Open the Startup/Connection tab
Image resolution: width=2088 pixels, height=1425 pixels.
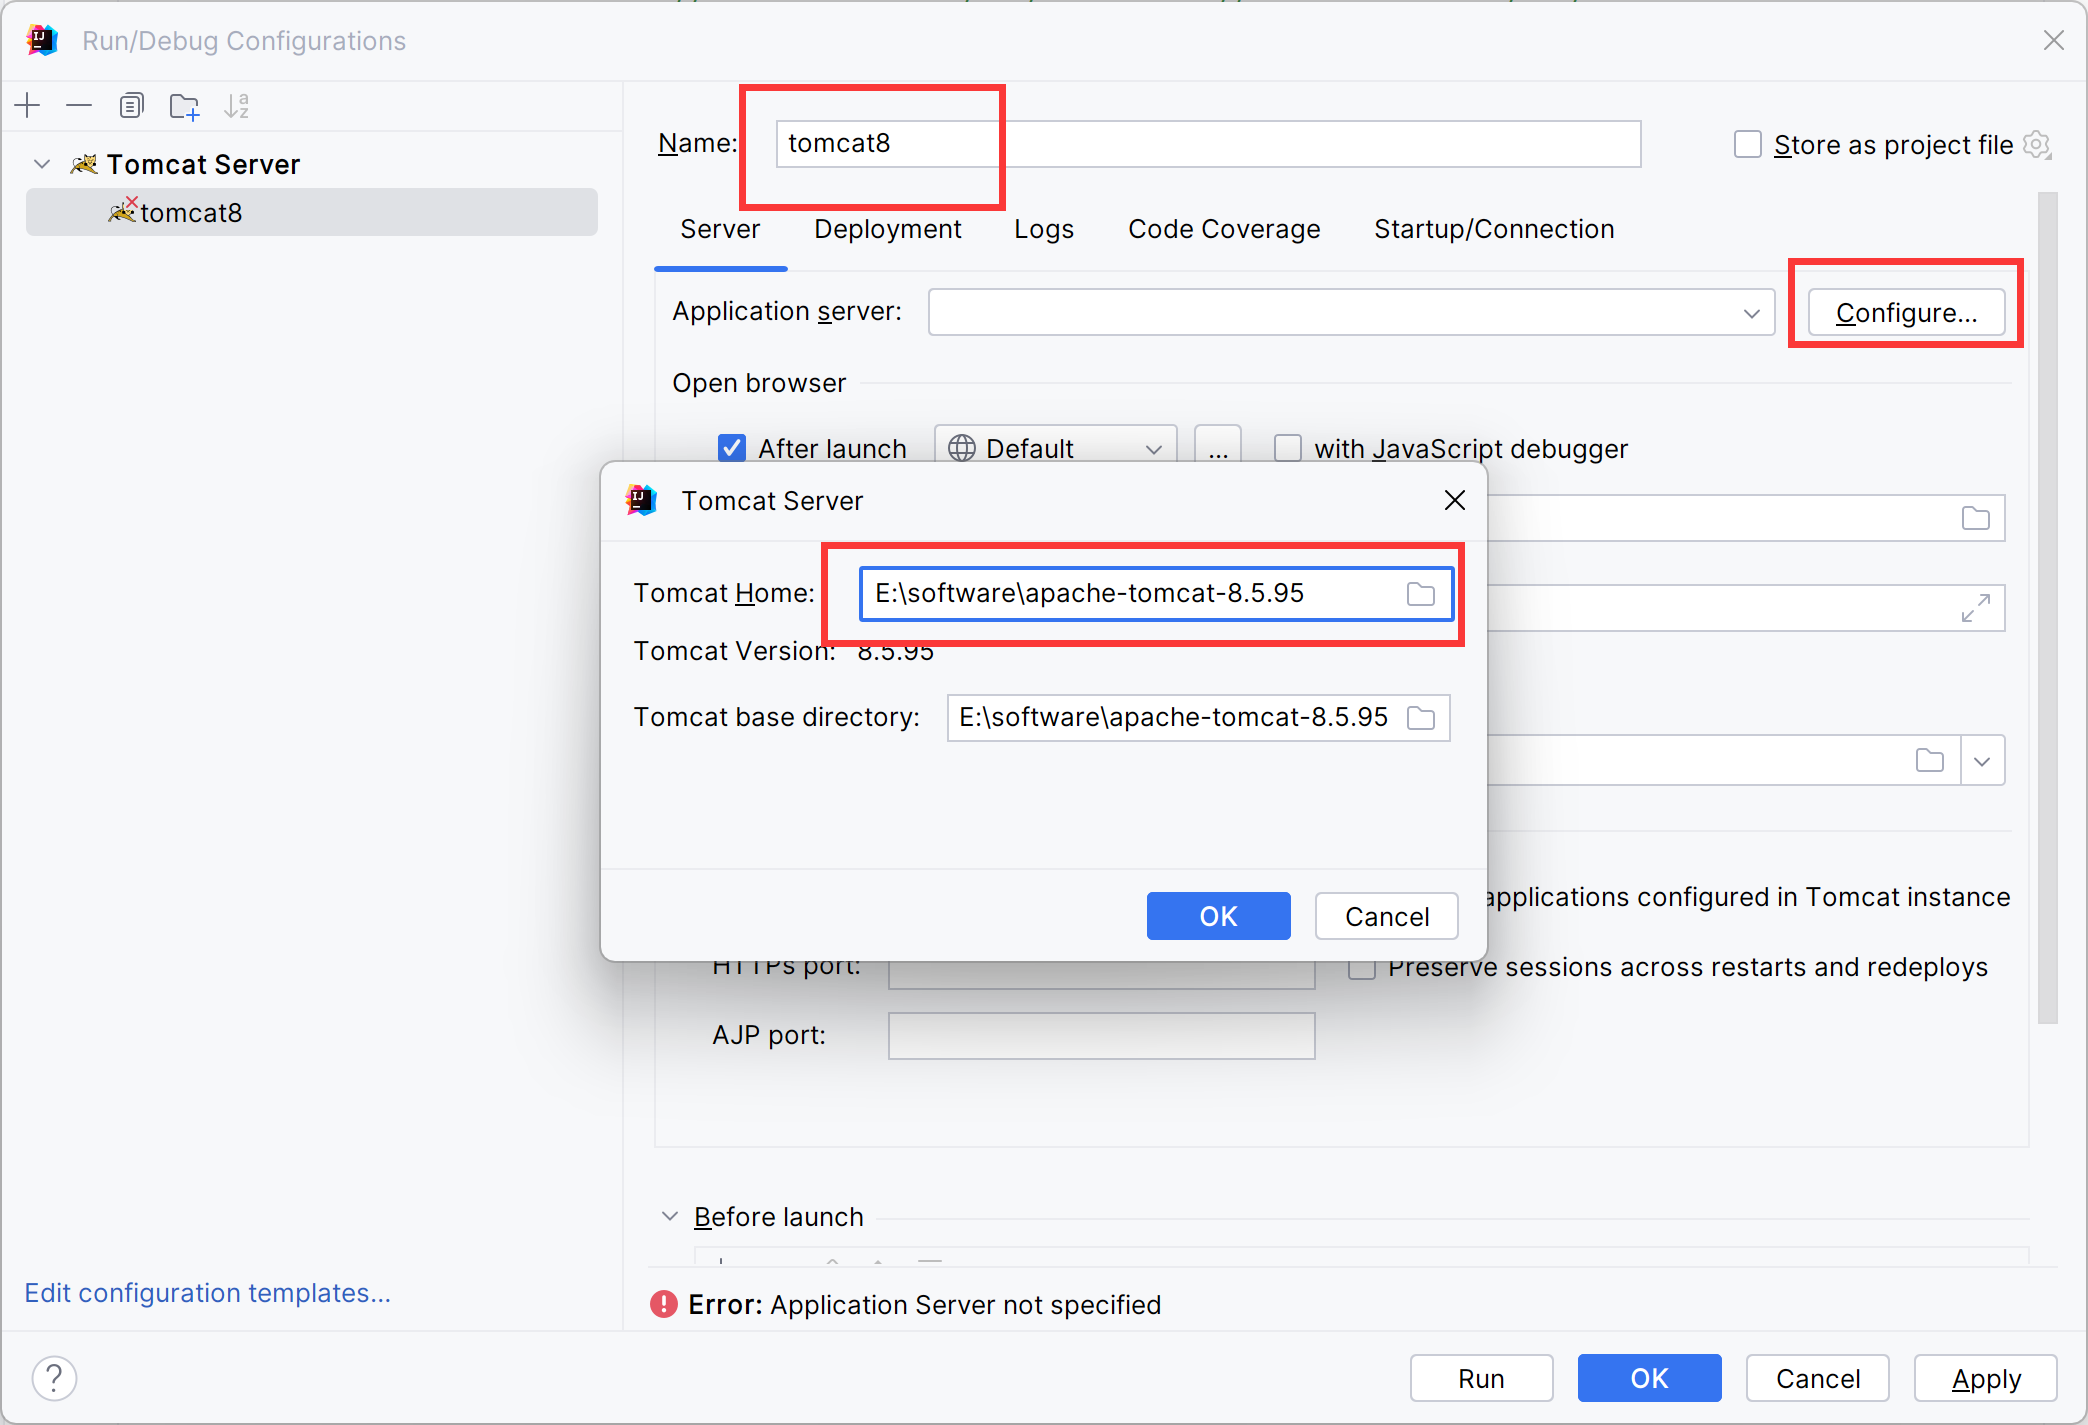1493,229
